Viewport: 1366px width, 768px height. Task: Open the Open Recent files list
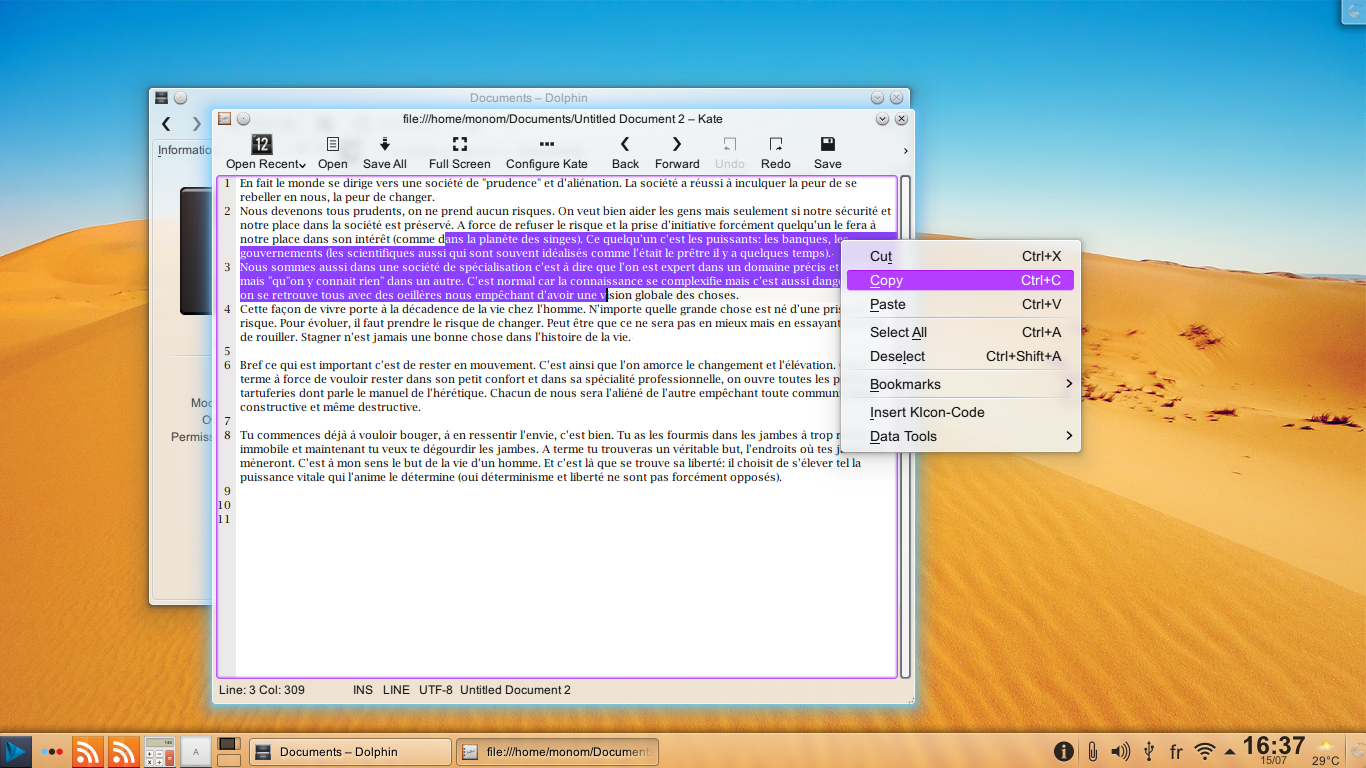[x=265, y=152]
